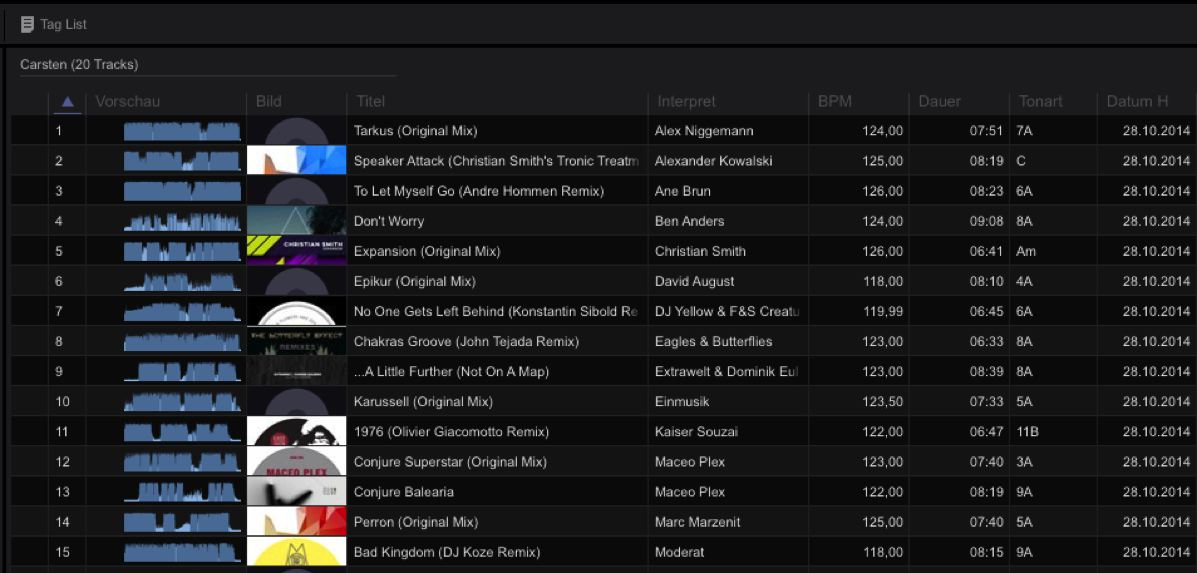Click the waveform preview of Tarkus

182,131
